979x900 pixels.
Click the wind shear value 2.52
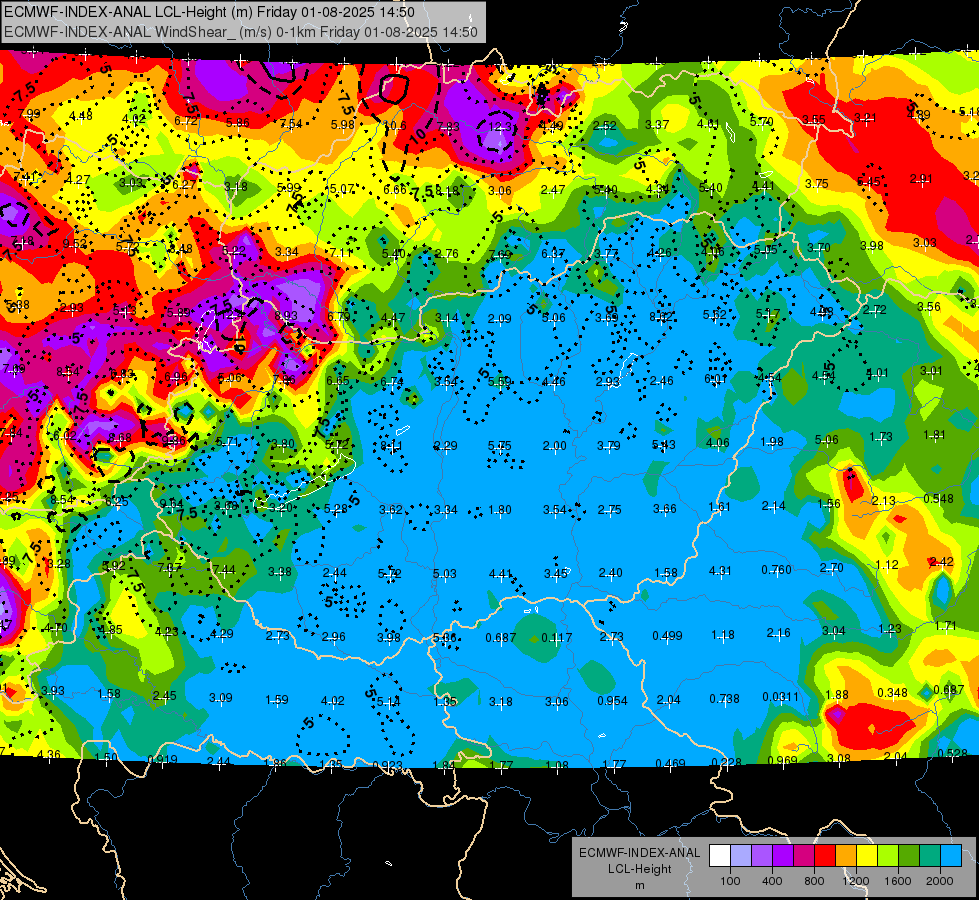[604, 126]
